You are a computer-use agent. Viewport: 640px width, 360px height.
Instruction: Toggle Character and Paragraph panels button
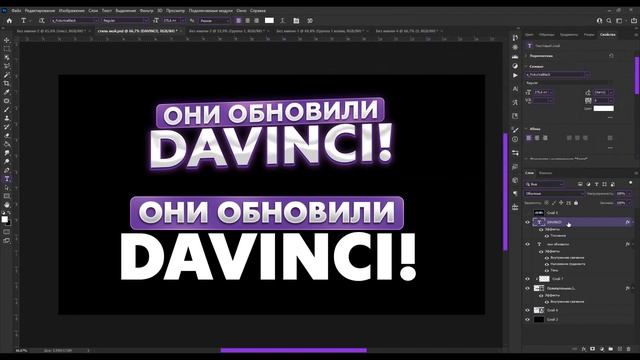pyautogui.click(x=296, y=20)
